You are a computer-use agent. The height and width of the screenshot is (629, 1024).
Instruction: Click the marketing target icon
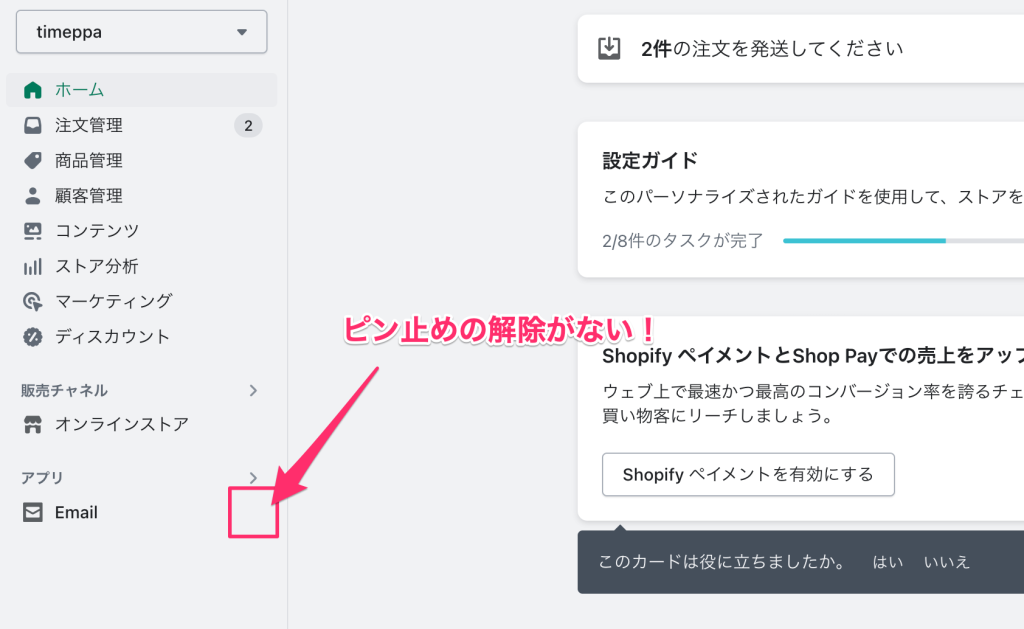[32, 301]
